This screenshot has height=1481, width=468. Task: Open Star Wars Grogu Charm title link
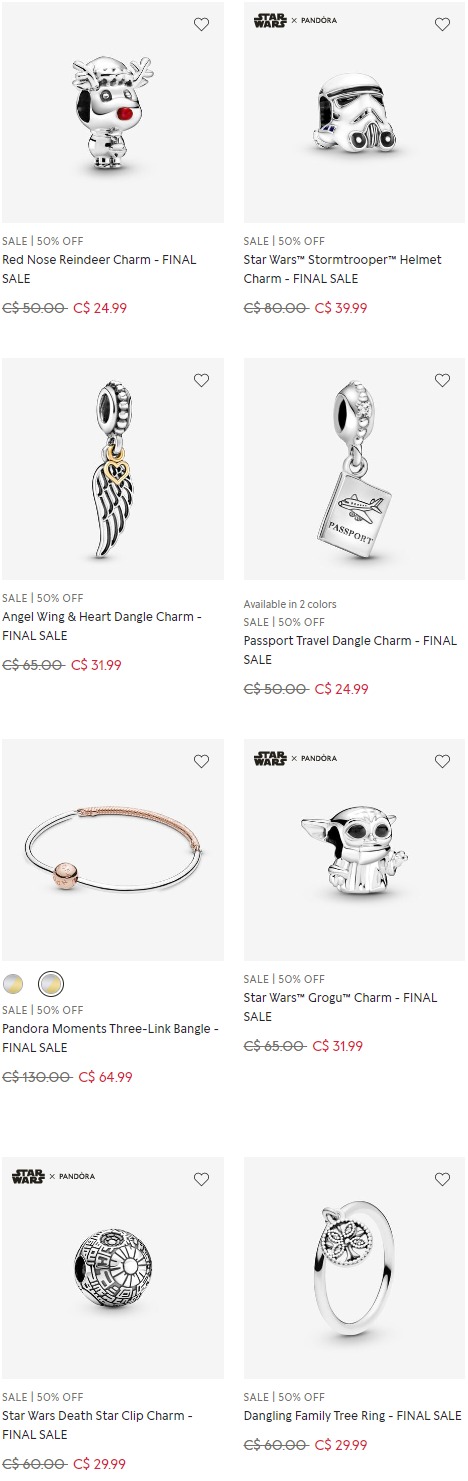pos(340,1007)
